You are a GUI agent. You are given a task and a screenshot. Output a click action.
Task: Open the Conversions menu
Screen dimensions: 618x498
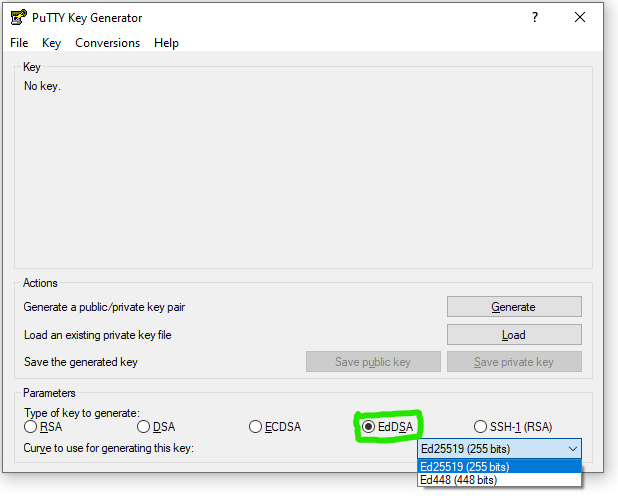point(108,43)
